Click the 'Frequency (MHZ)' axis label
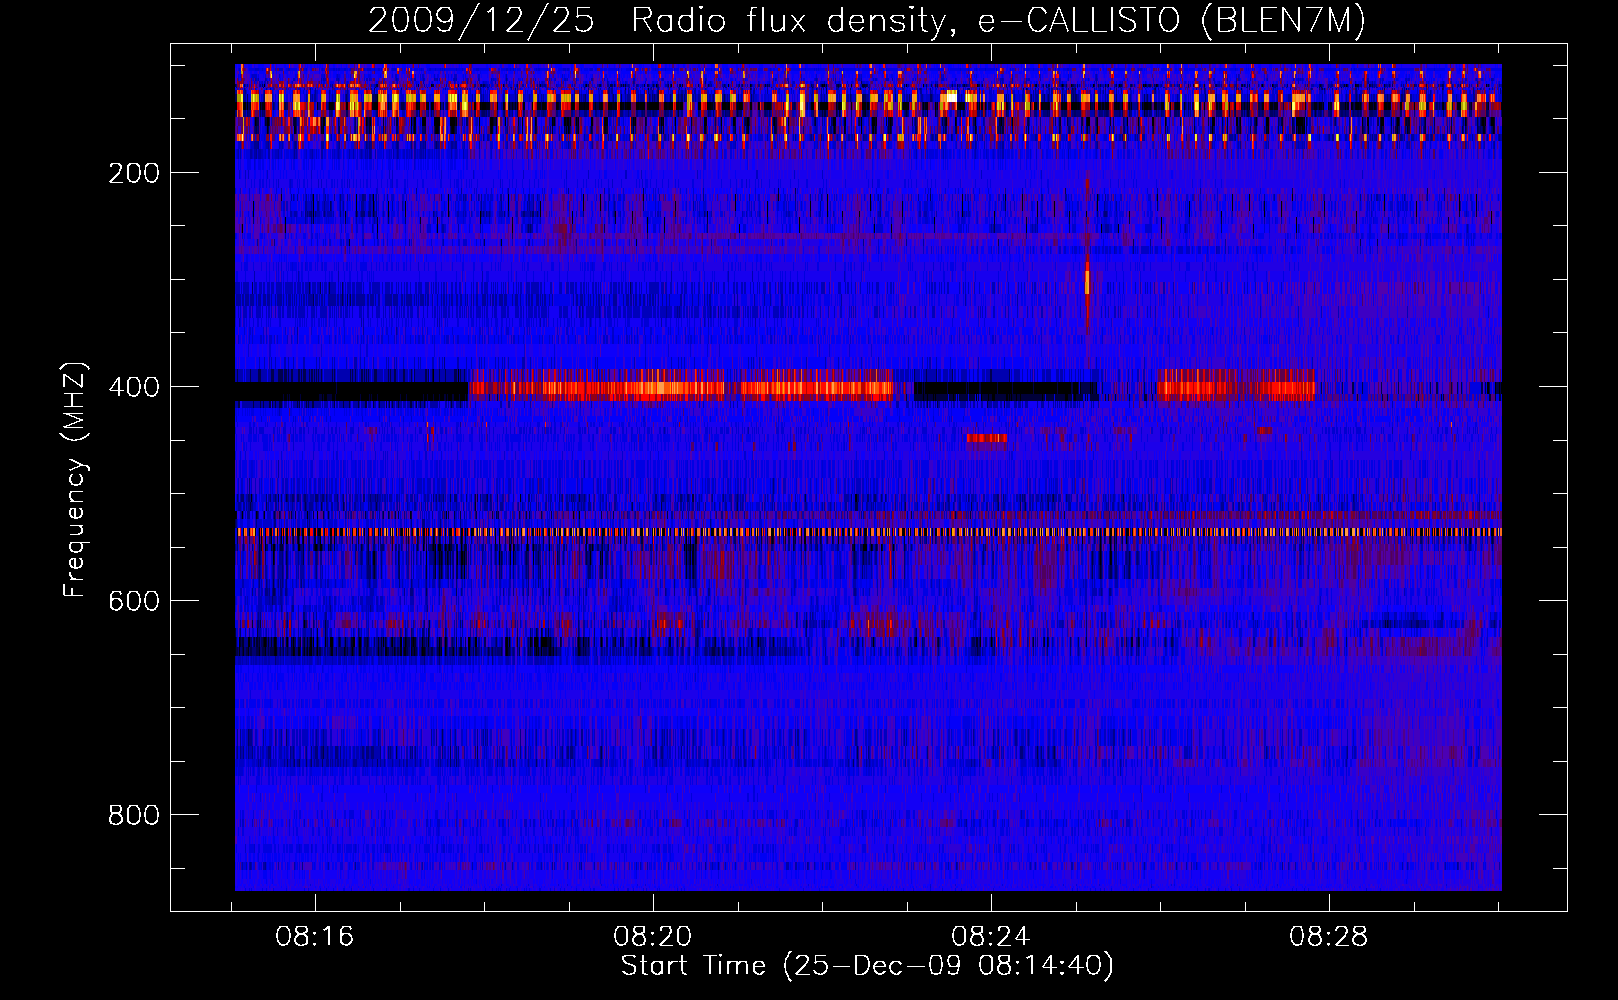Screen dimensions: 1618x1000 75,479
